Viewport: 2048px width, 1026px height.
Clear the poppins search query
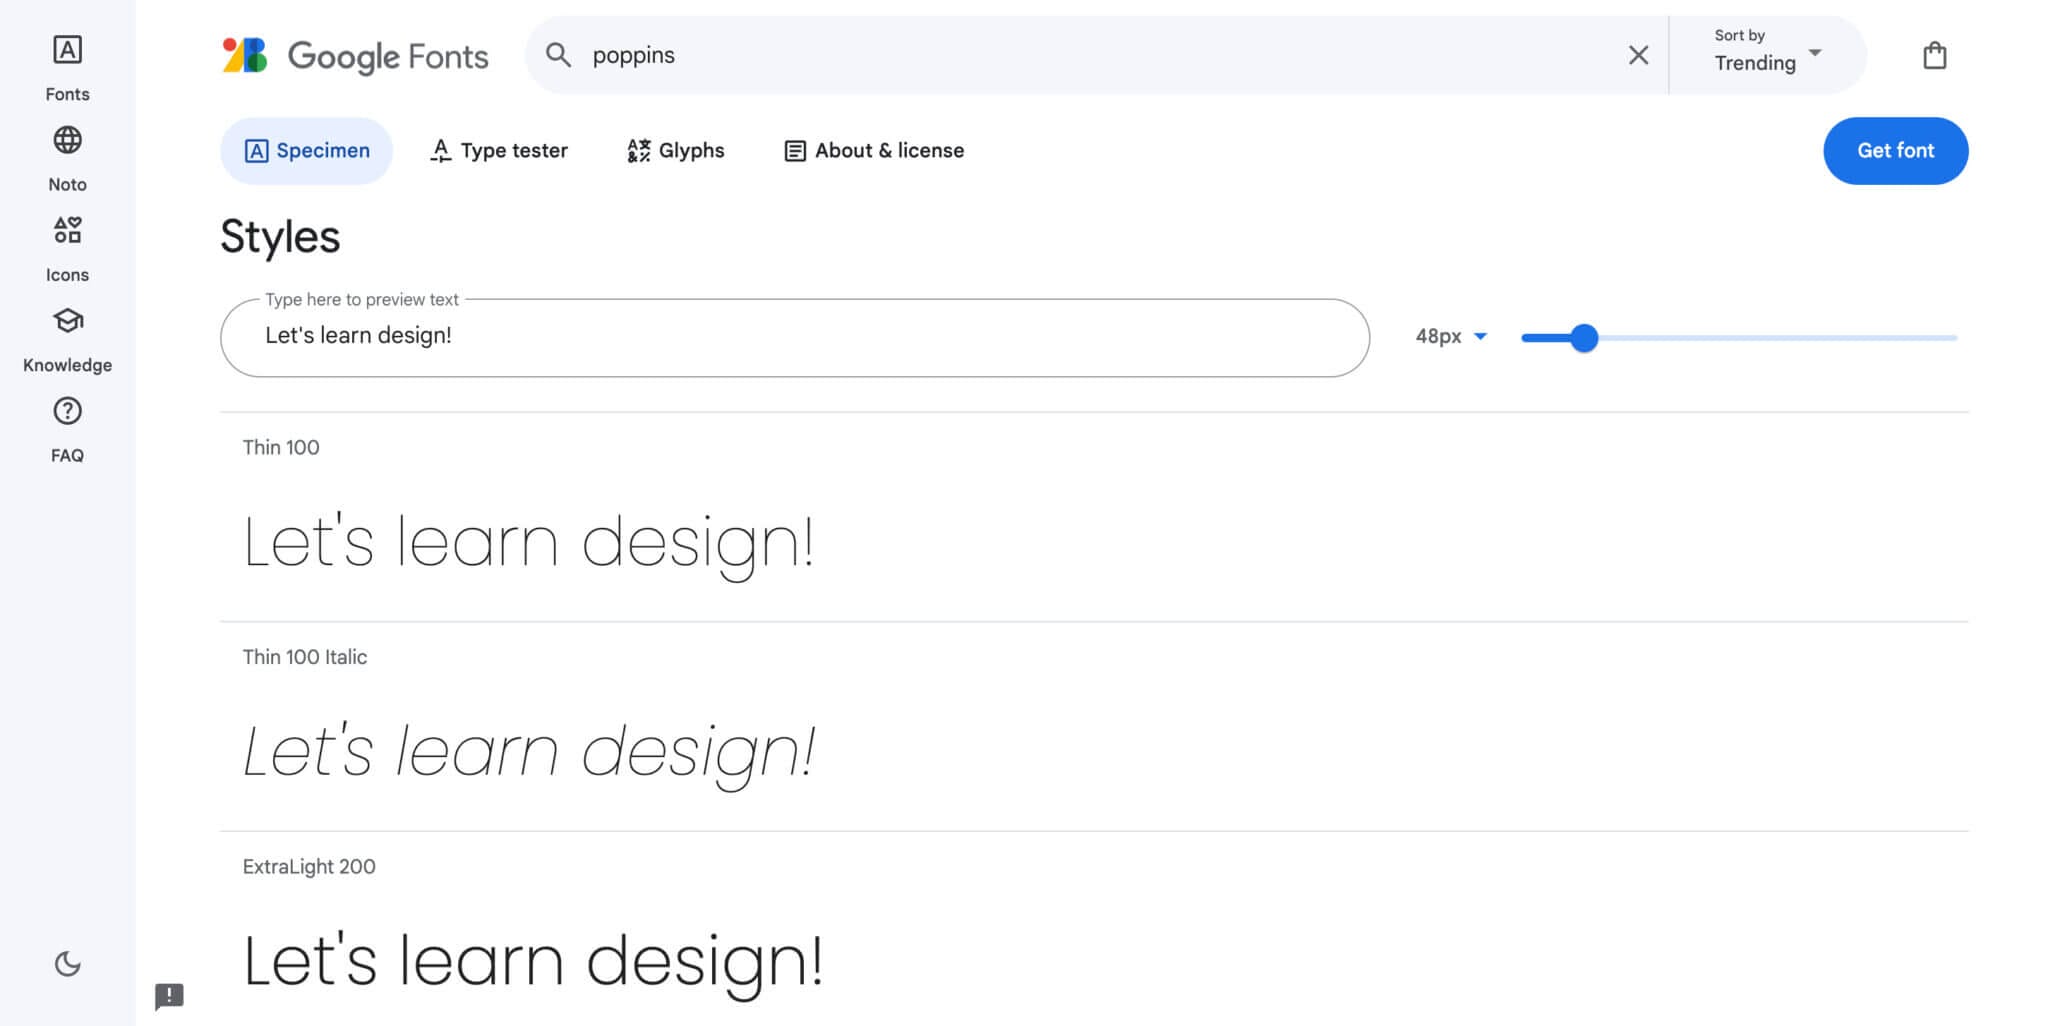(1638, 55)
